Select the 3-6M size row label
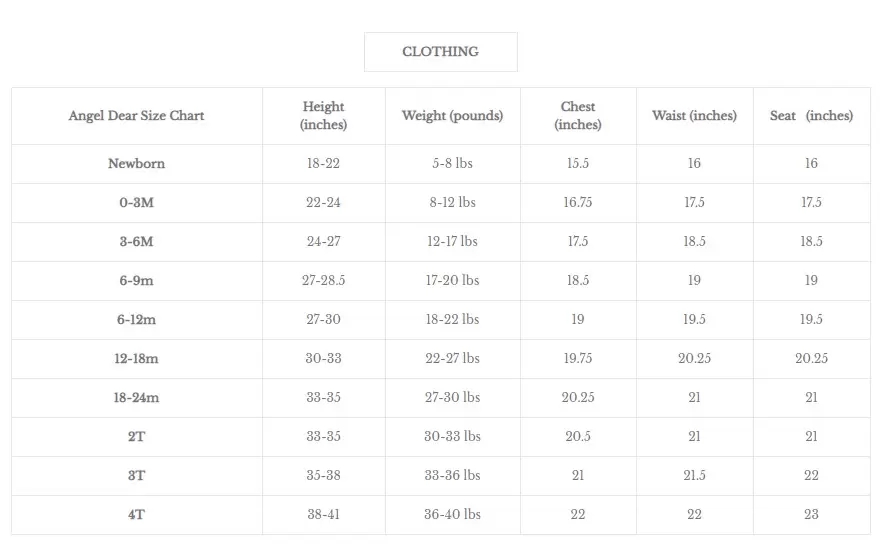The image size is (892, 552). click(x=137, y=241)
